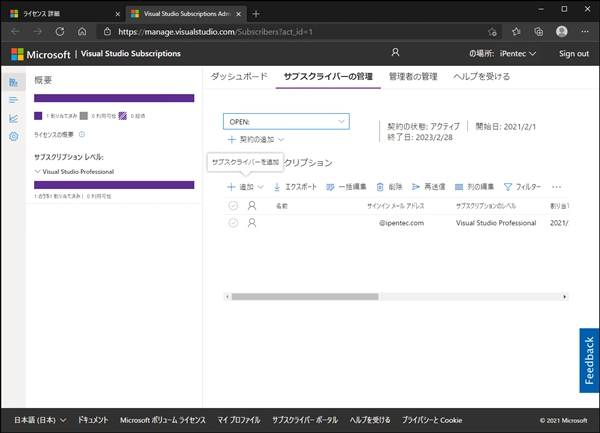Click the 削除 trash button
Screen dimensions: 600x433
389,187
